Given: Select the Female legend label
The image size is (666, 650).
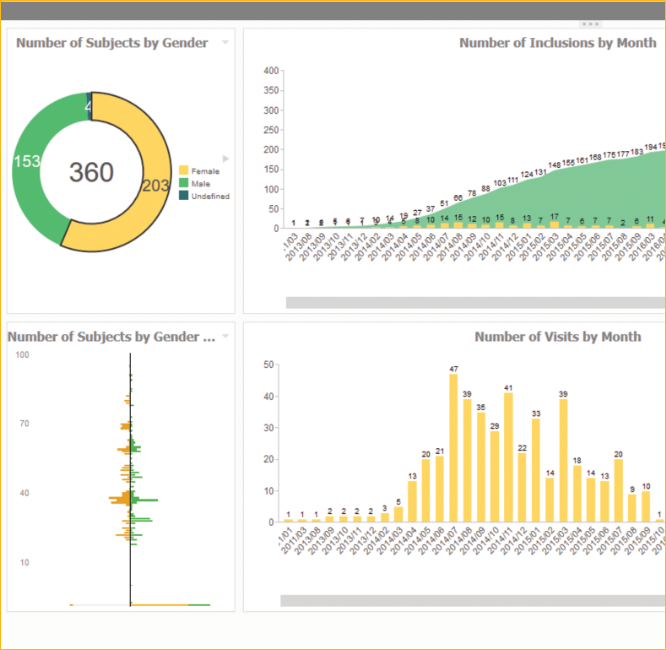Looking at the screenshot, I should 205,171.
